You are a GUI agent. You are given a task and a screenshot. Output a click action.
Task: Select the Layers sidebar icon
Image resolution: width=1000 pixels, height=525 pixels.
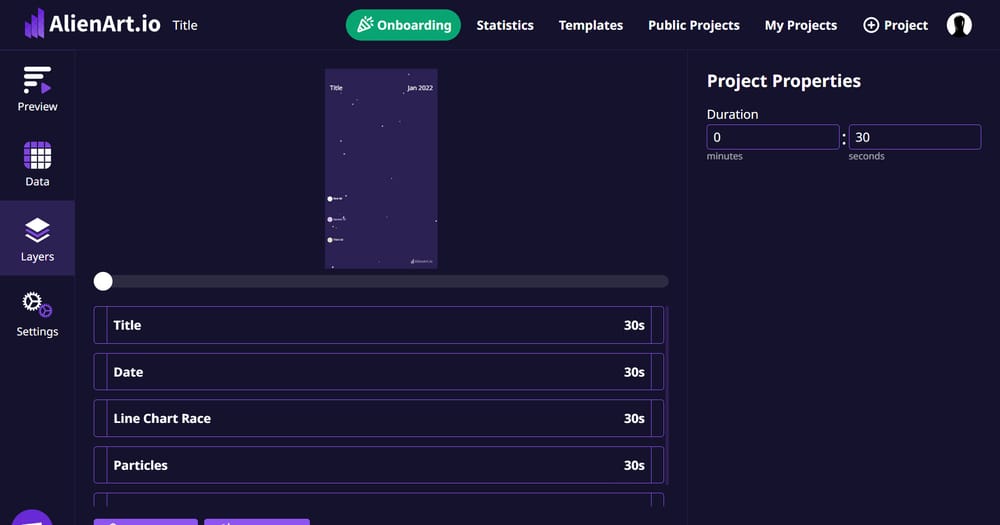pos(37,238)
